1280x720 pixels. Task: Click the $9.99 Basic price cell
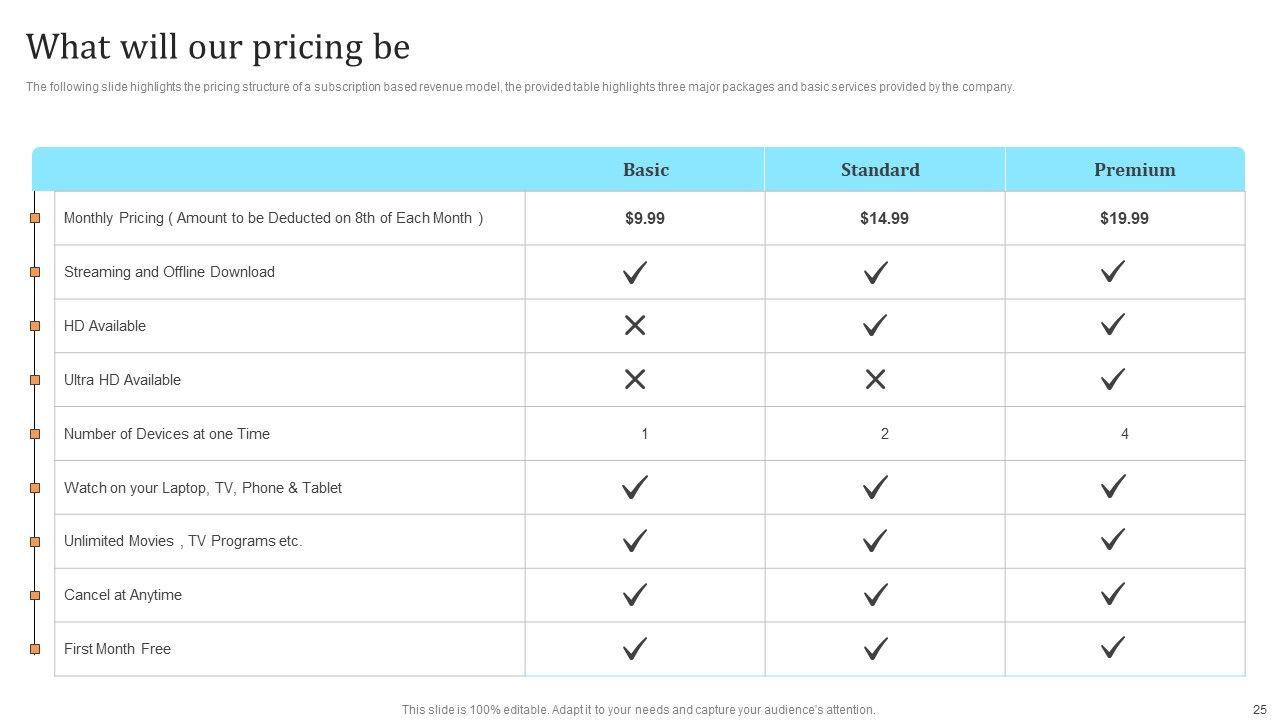tap(645, 218)
